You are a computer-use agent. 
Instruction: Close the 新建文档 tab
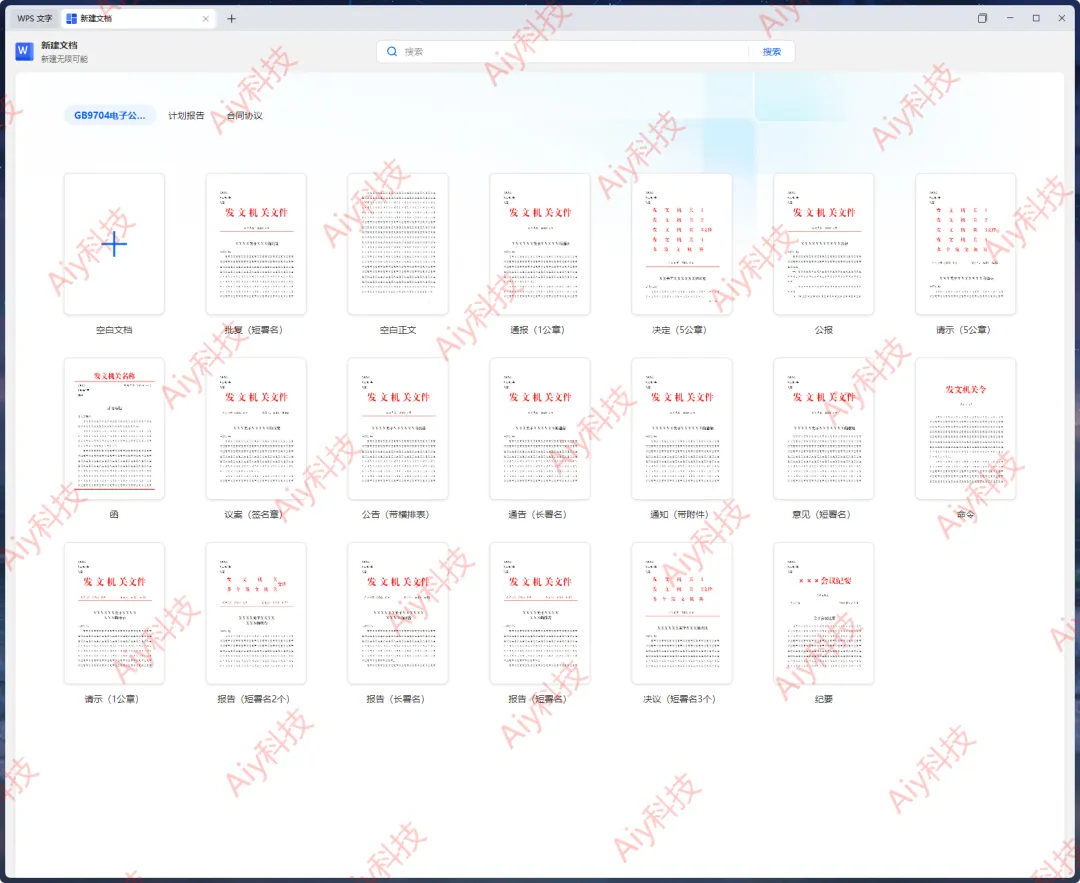point(205,19)
